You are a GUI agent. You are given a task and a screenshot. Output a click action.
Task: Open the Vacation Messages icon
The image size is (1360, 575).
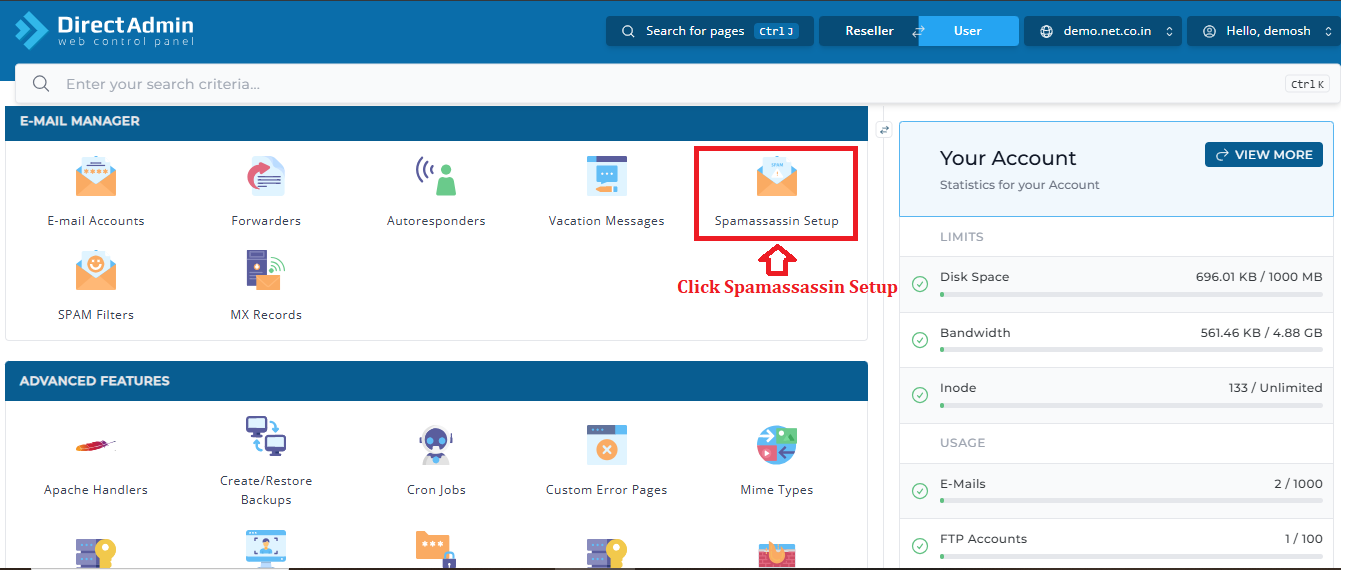pos(606,176)
